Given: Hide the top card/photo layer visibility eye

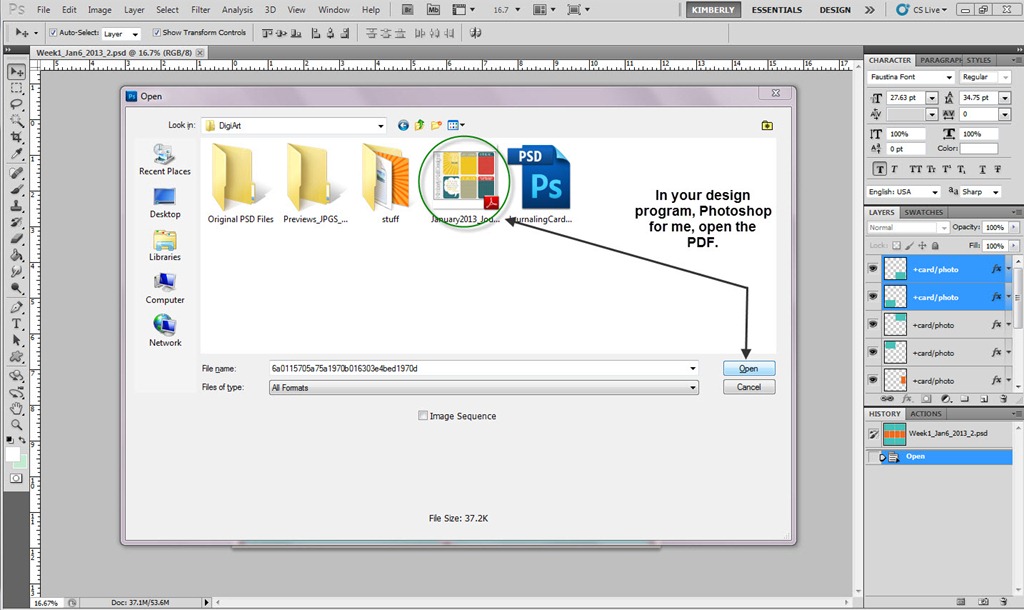Looking at the screenshot, I should (873, 268).
